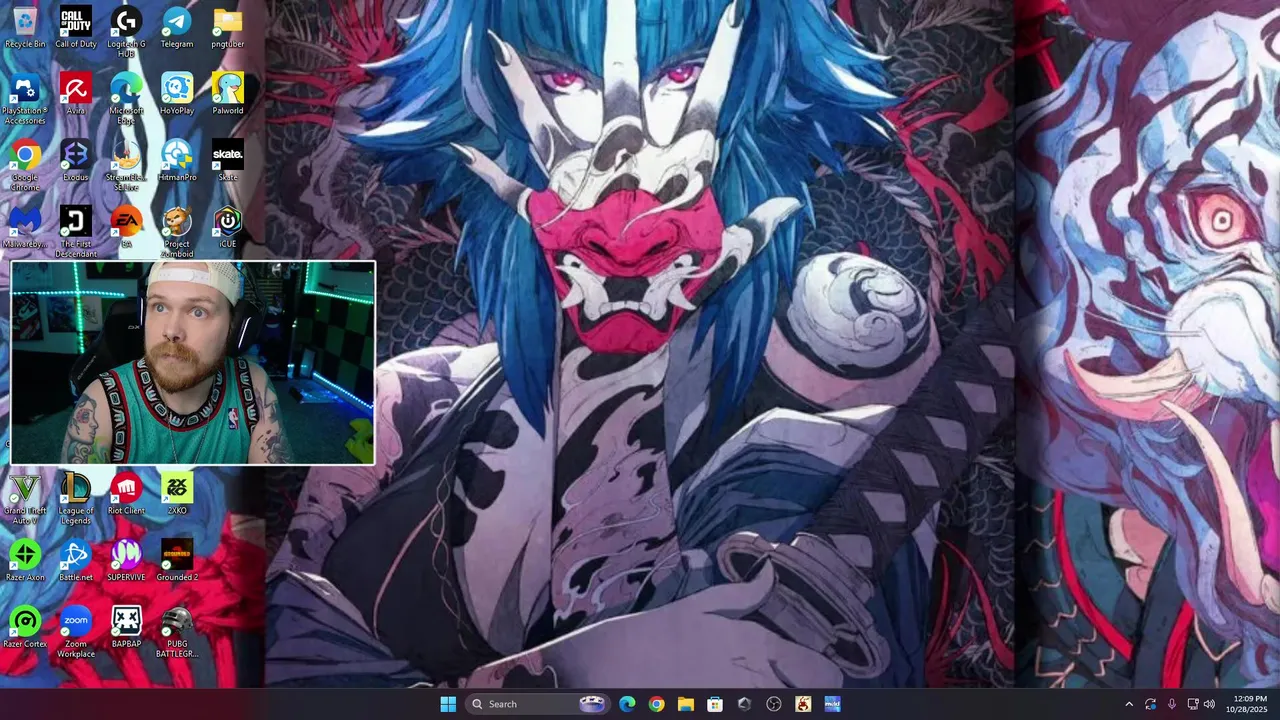Select the Razer Cortex shortcut
Screen dimensions: 1280x720
(x=25, y=628)
